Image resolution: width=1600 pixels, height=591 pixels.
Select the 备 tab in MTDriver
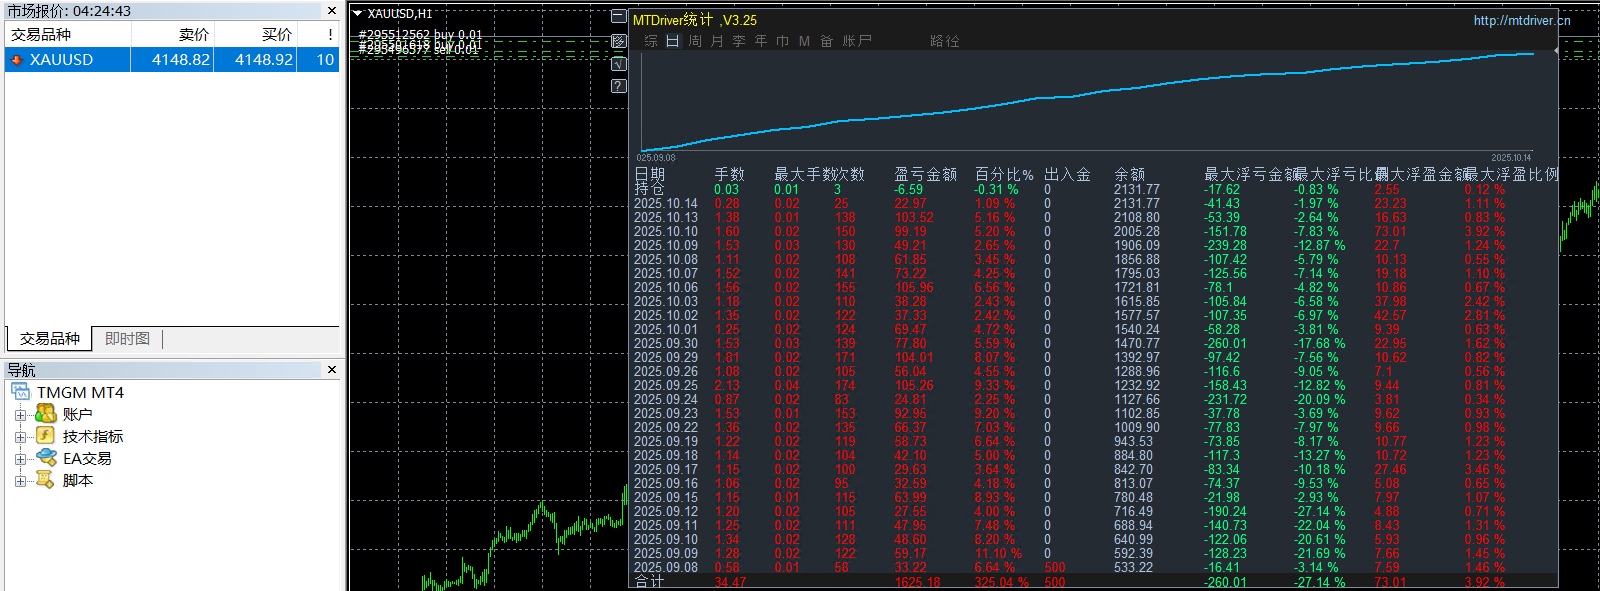click(x=826, y=41)
